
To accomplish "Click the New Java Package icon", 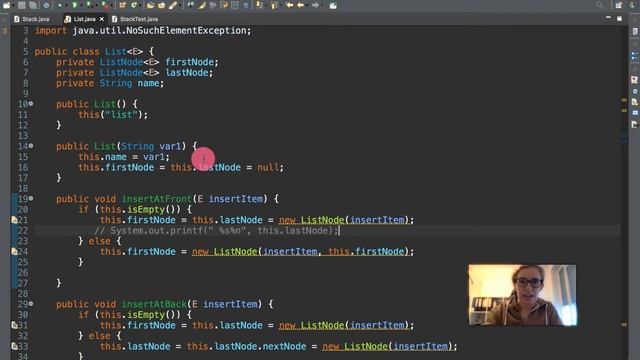I will pyautogui.click(x=122, y=5).
